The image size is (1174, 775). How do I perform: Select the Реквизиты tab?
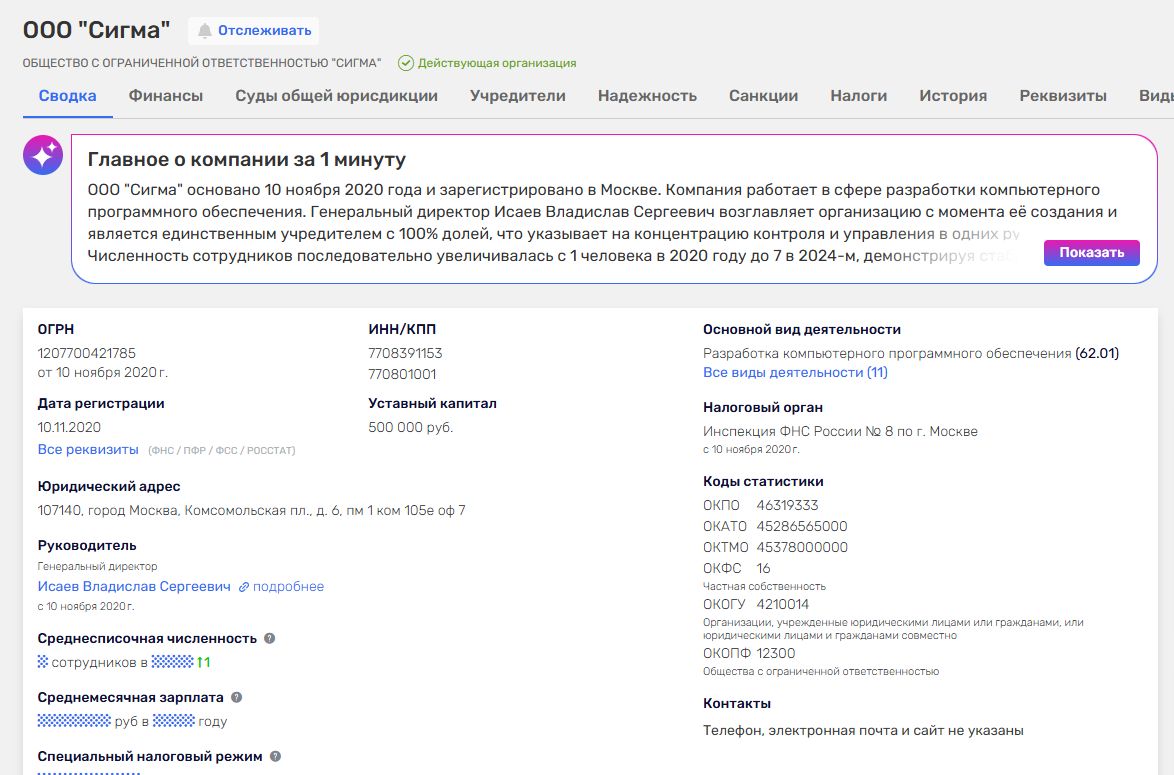(1063, 96)
